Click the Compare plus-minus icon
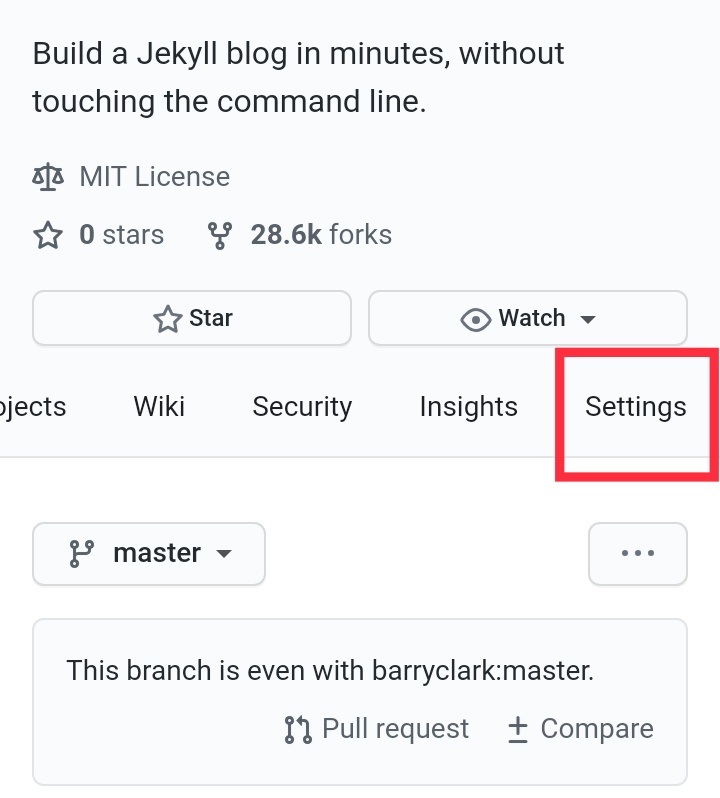 click(x=517, y=730)
